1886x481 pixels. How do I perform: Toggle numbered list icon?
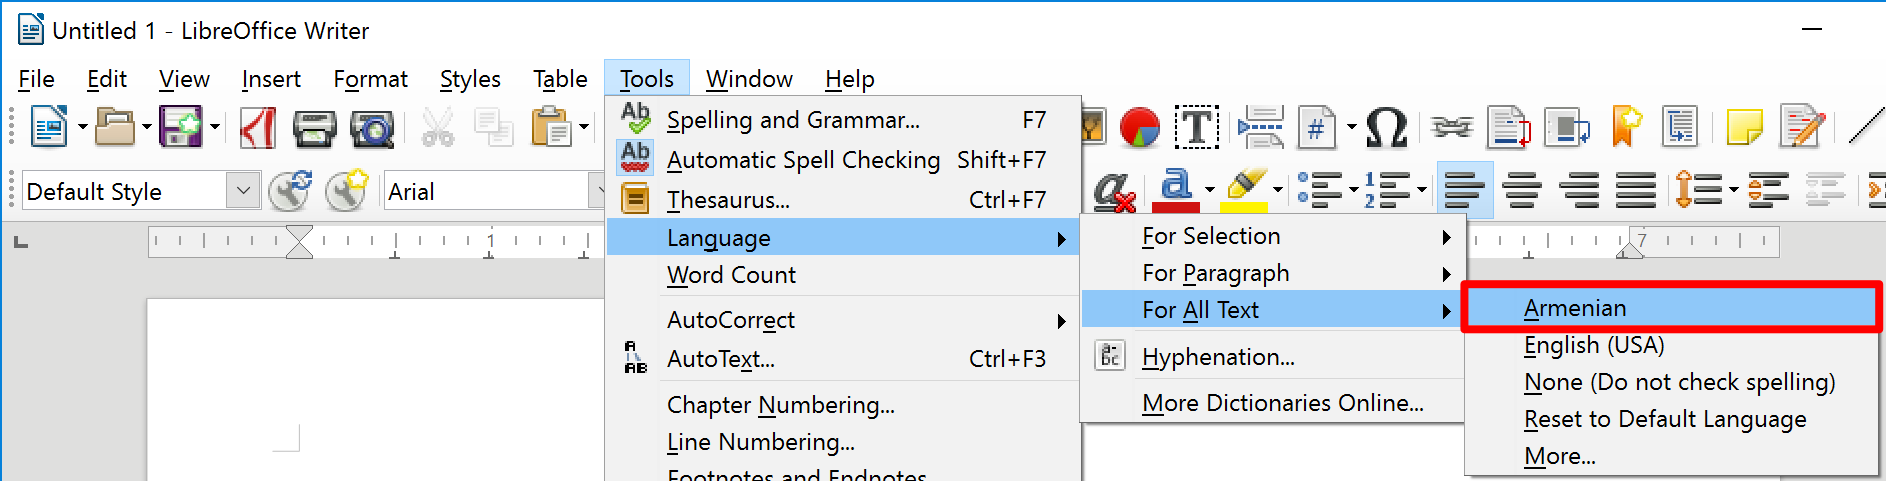pos(1386,189)
